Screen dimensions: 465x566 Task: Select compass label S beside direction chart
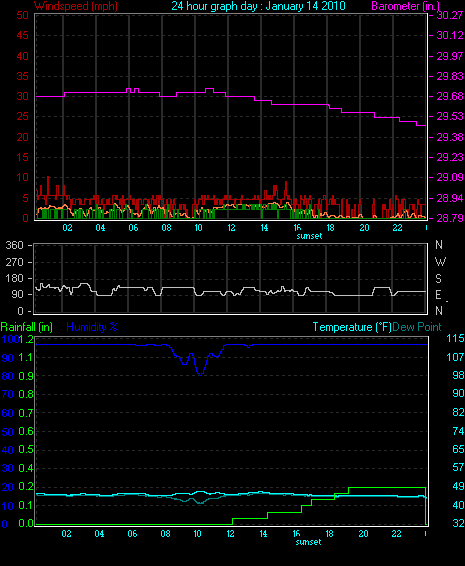[x=438, y=279]
